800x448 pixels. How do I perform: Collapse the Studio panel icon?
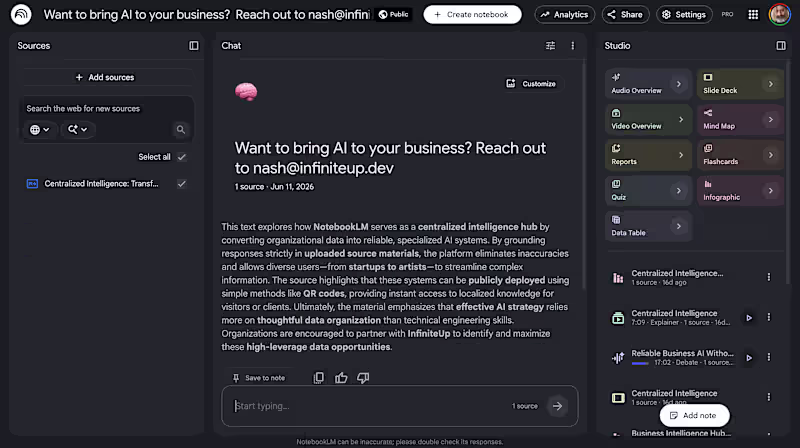pyautogui.click(x=781, y=46)
